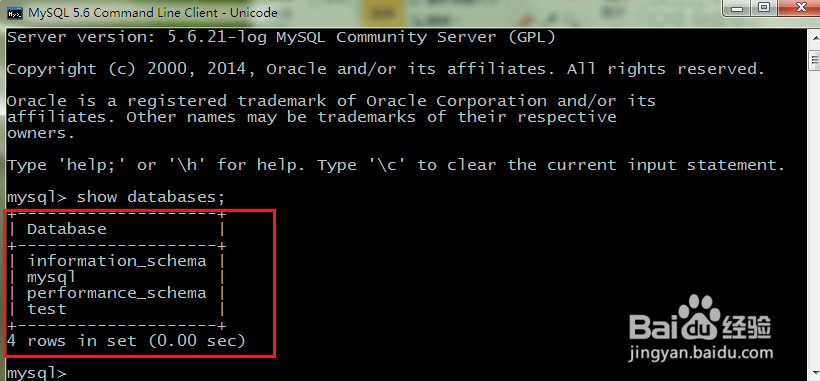The height and width of the screenshot is (381, 820).
Task: Click the 'Database' column header text
Action: (67, 229)
